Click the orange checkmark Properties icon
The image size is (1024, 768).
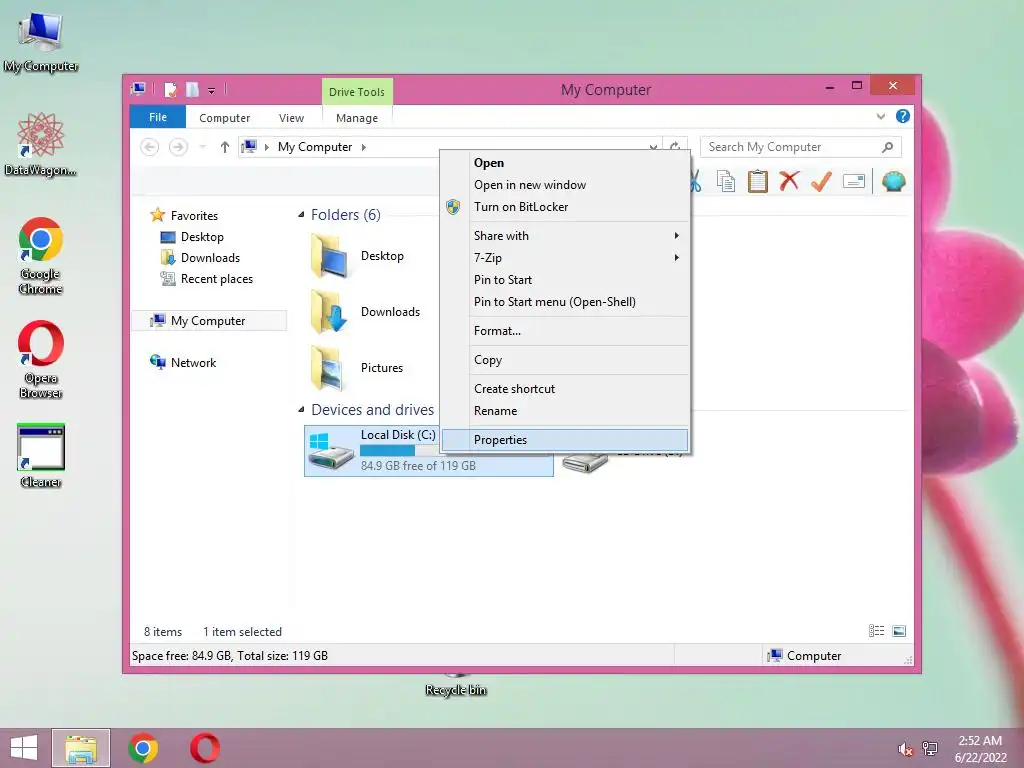click(821, 181)
